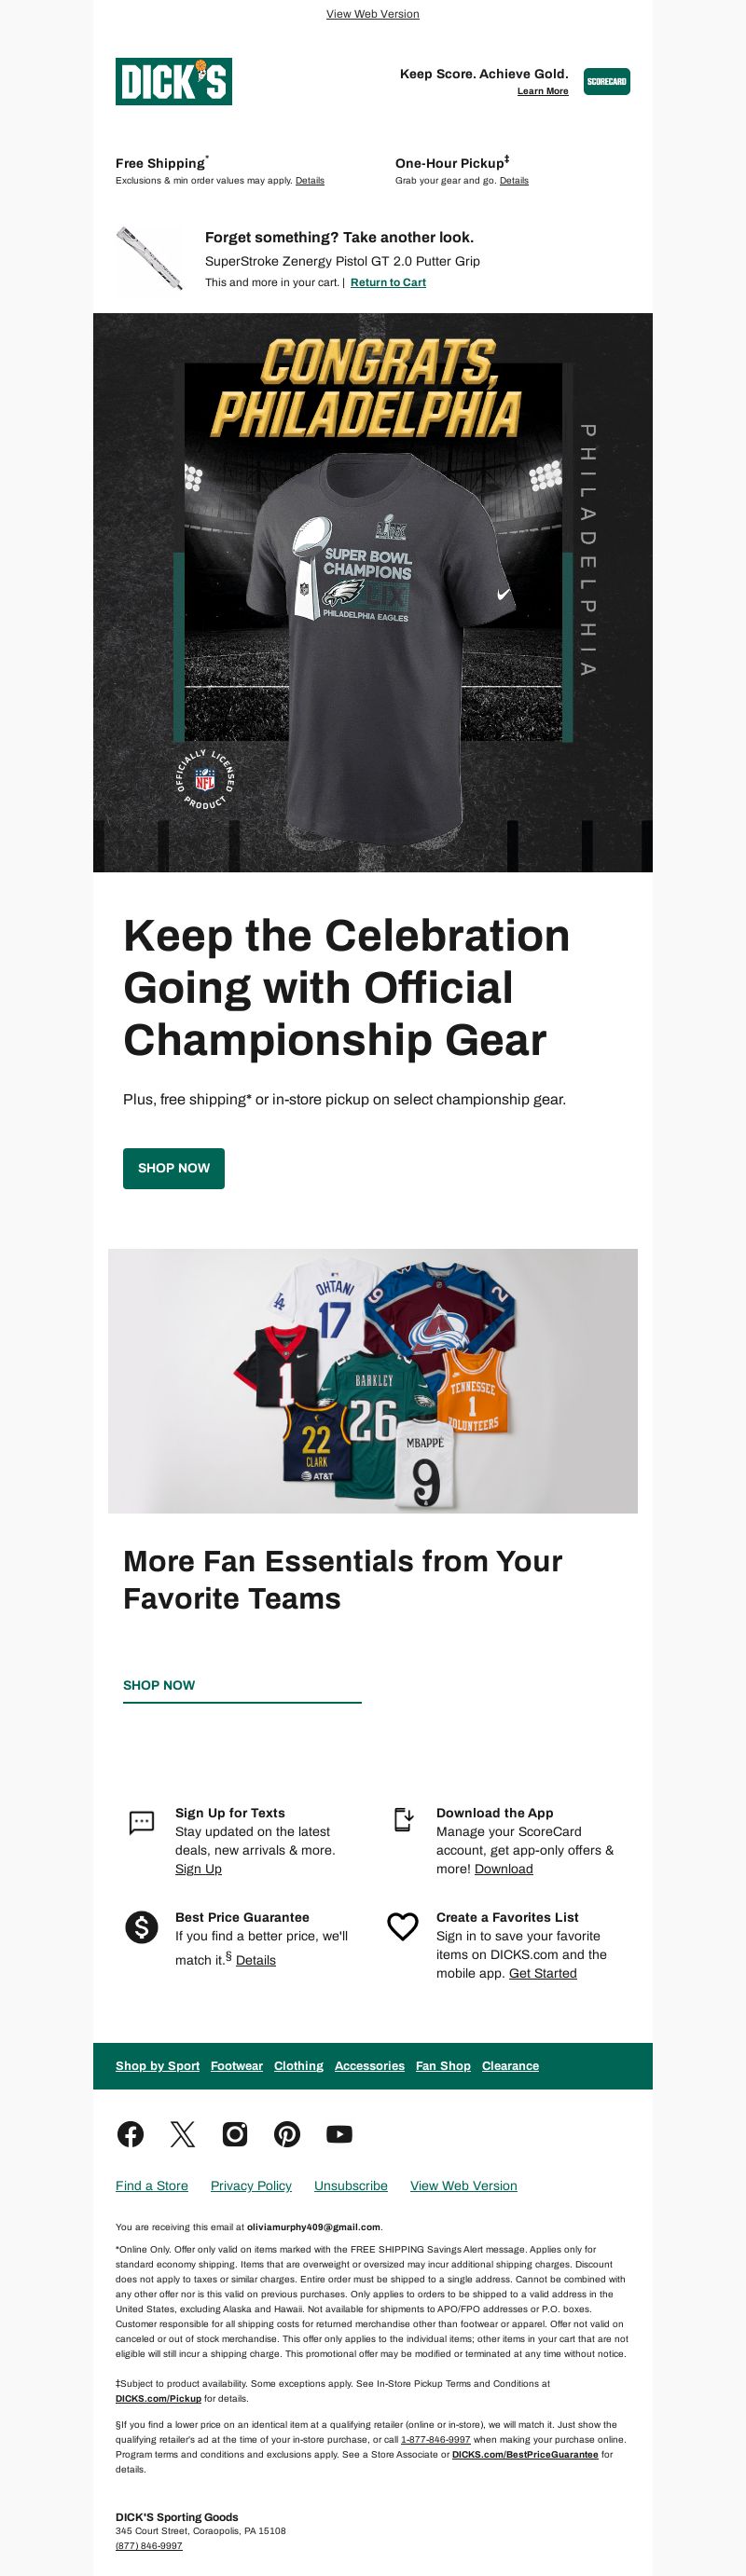Image resolution: width=746 pixels, height=2576 pixels.
Task: Click the Return to Cart link
Action: (388, 283)
